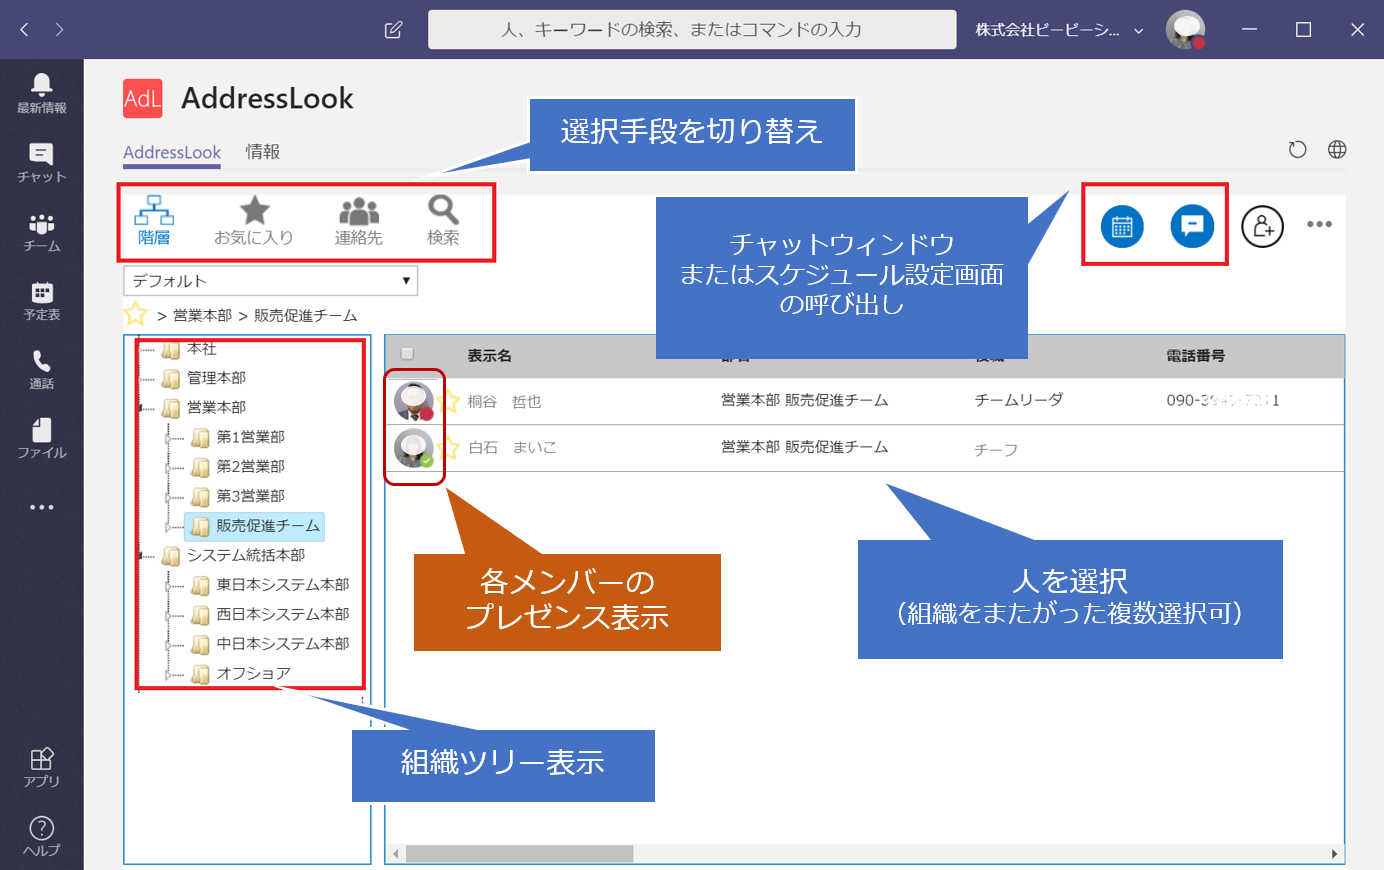Viewport: 1384px width, 870px height.
Task: Select 管理本部 in the organization tree
Action: pos(216,378)
